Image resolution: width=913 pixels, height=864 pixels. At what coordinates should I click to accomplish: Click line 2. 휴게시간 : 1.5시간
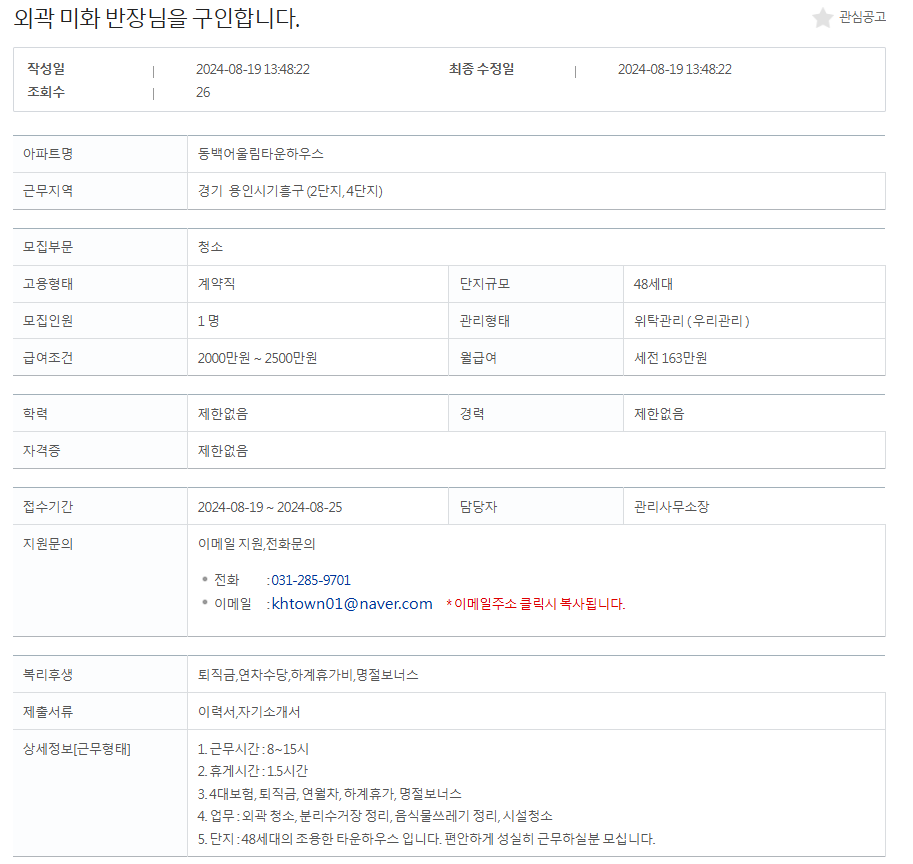[x=252, y=771]
